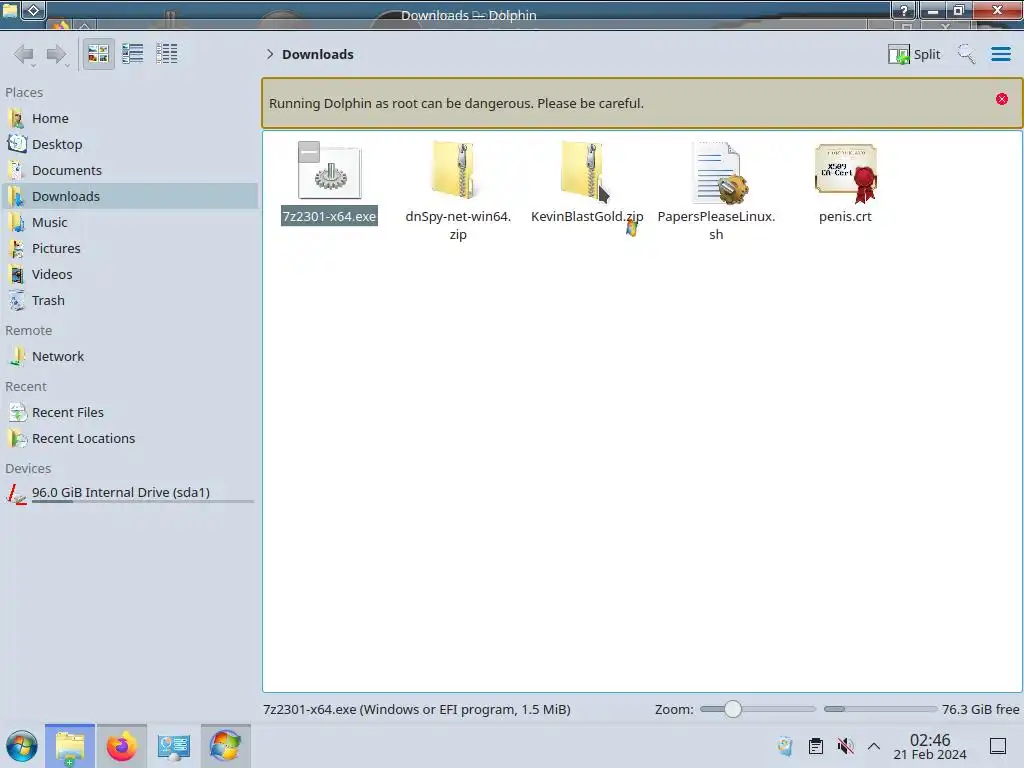Click the Split view button
Screen dimensions: 1024x768
pos(914,54)
